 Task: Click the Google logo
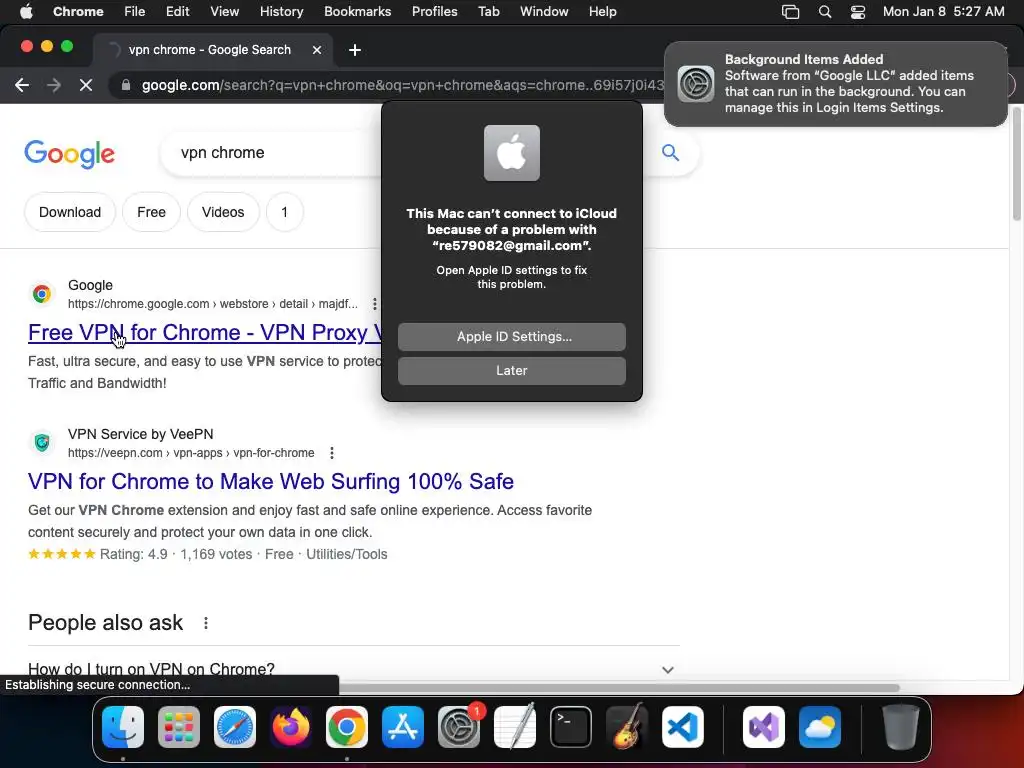click(69, 154)
